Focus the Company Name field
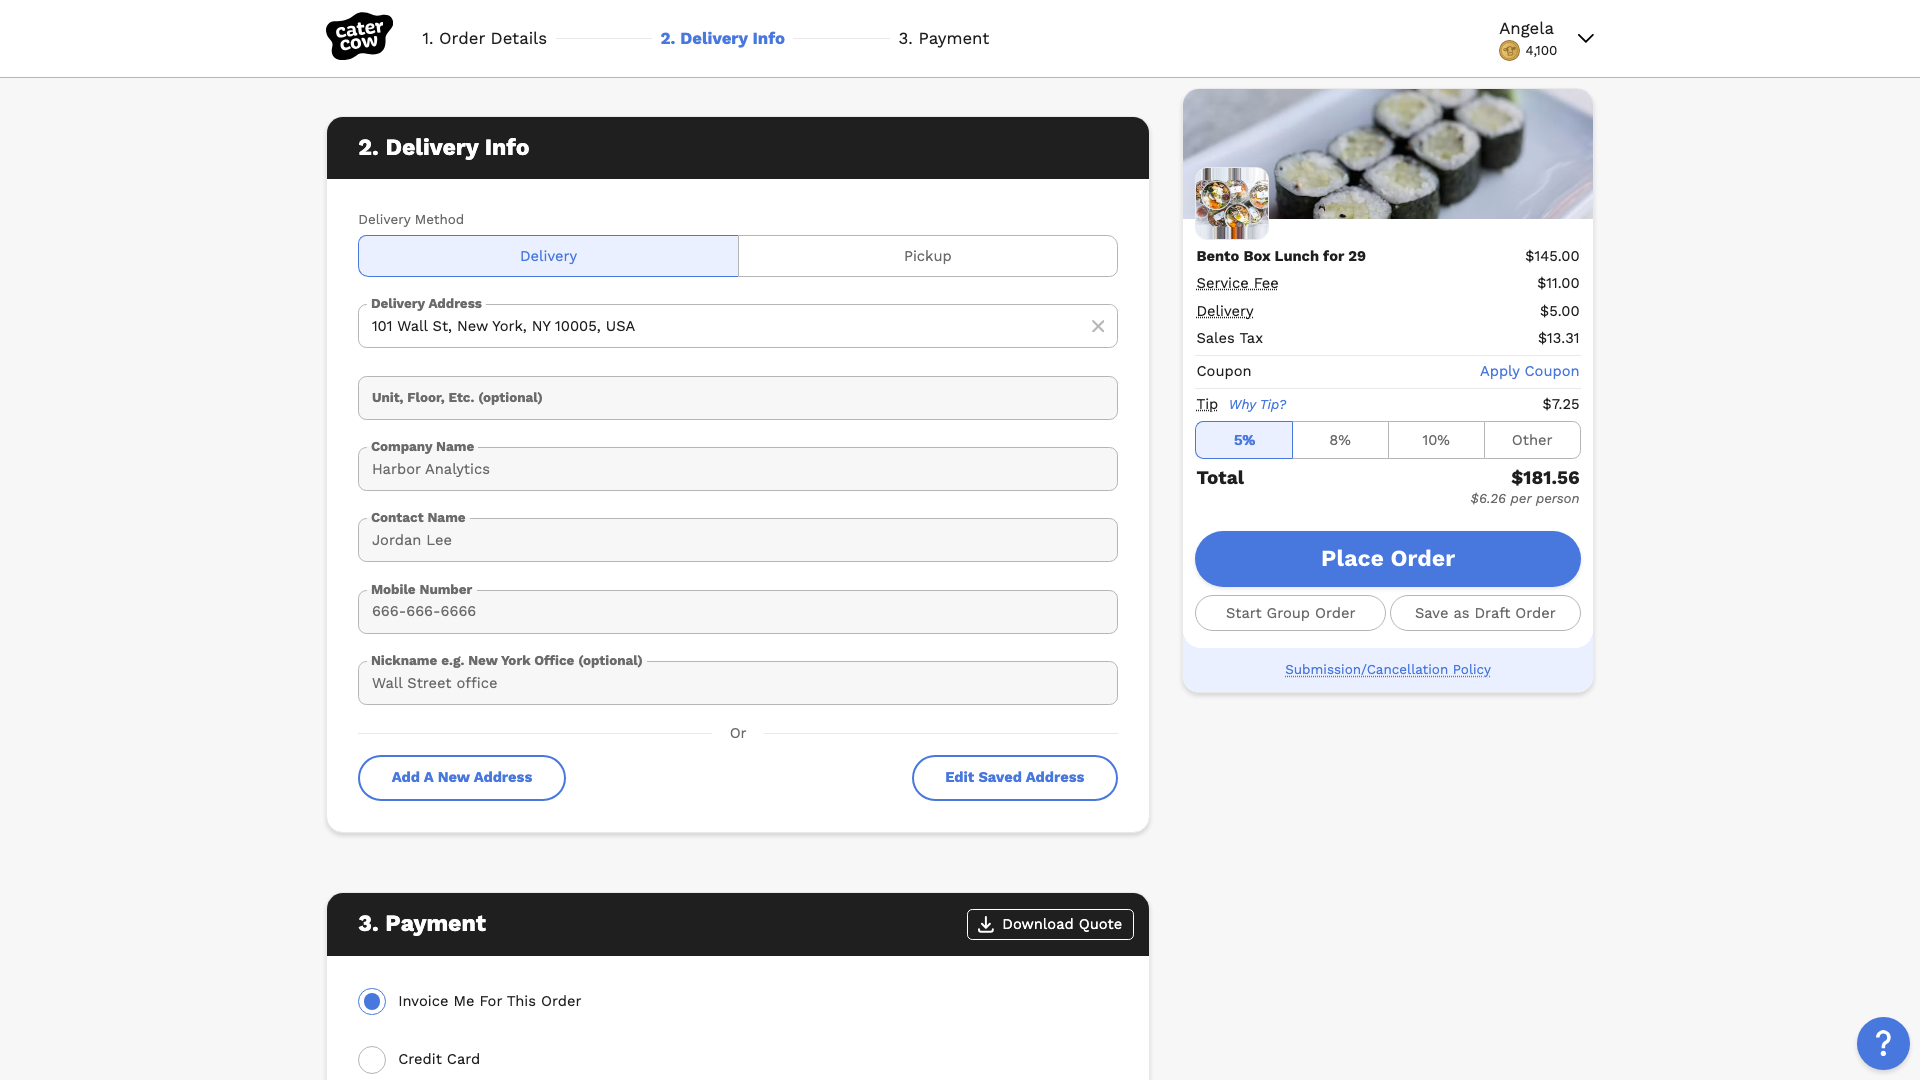 coord(738,469)
